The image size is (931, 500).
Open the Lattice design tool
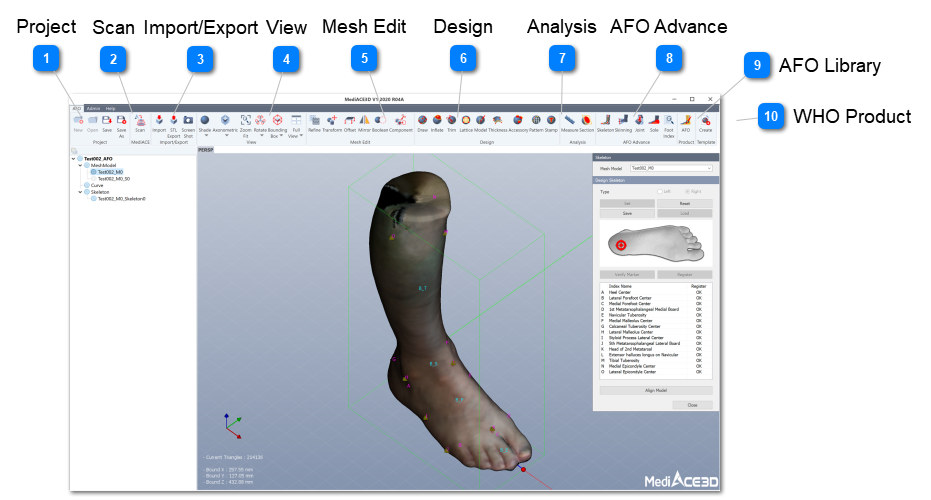pos(466,123)
